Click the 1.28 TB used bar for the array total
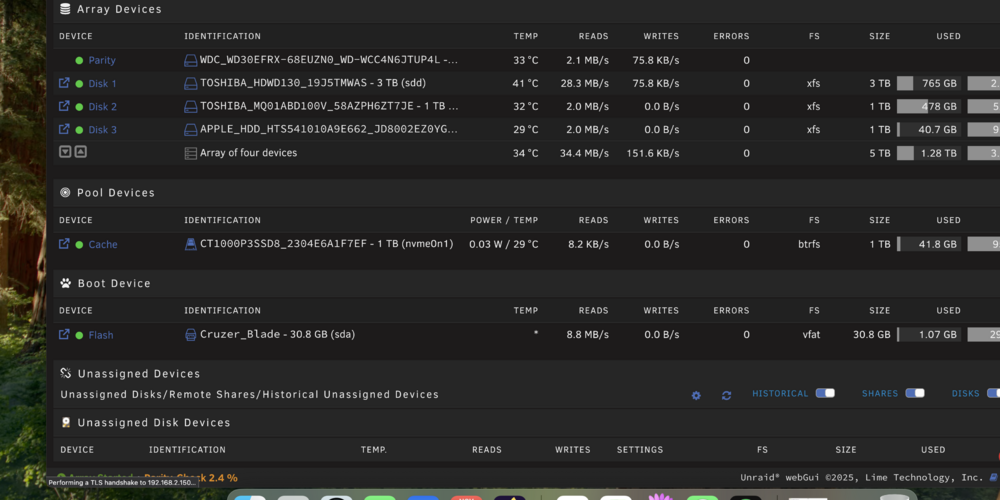 [x=929, y=153]
